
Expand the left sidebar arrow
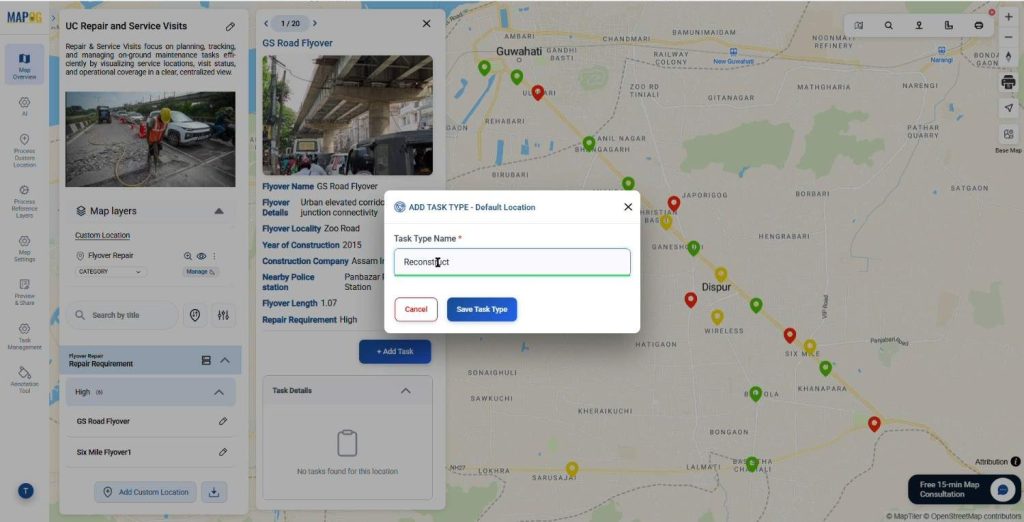click(x=54, y=18)
